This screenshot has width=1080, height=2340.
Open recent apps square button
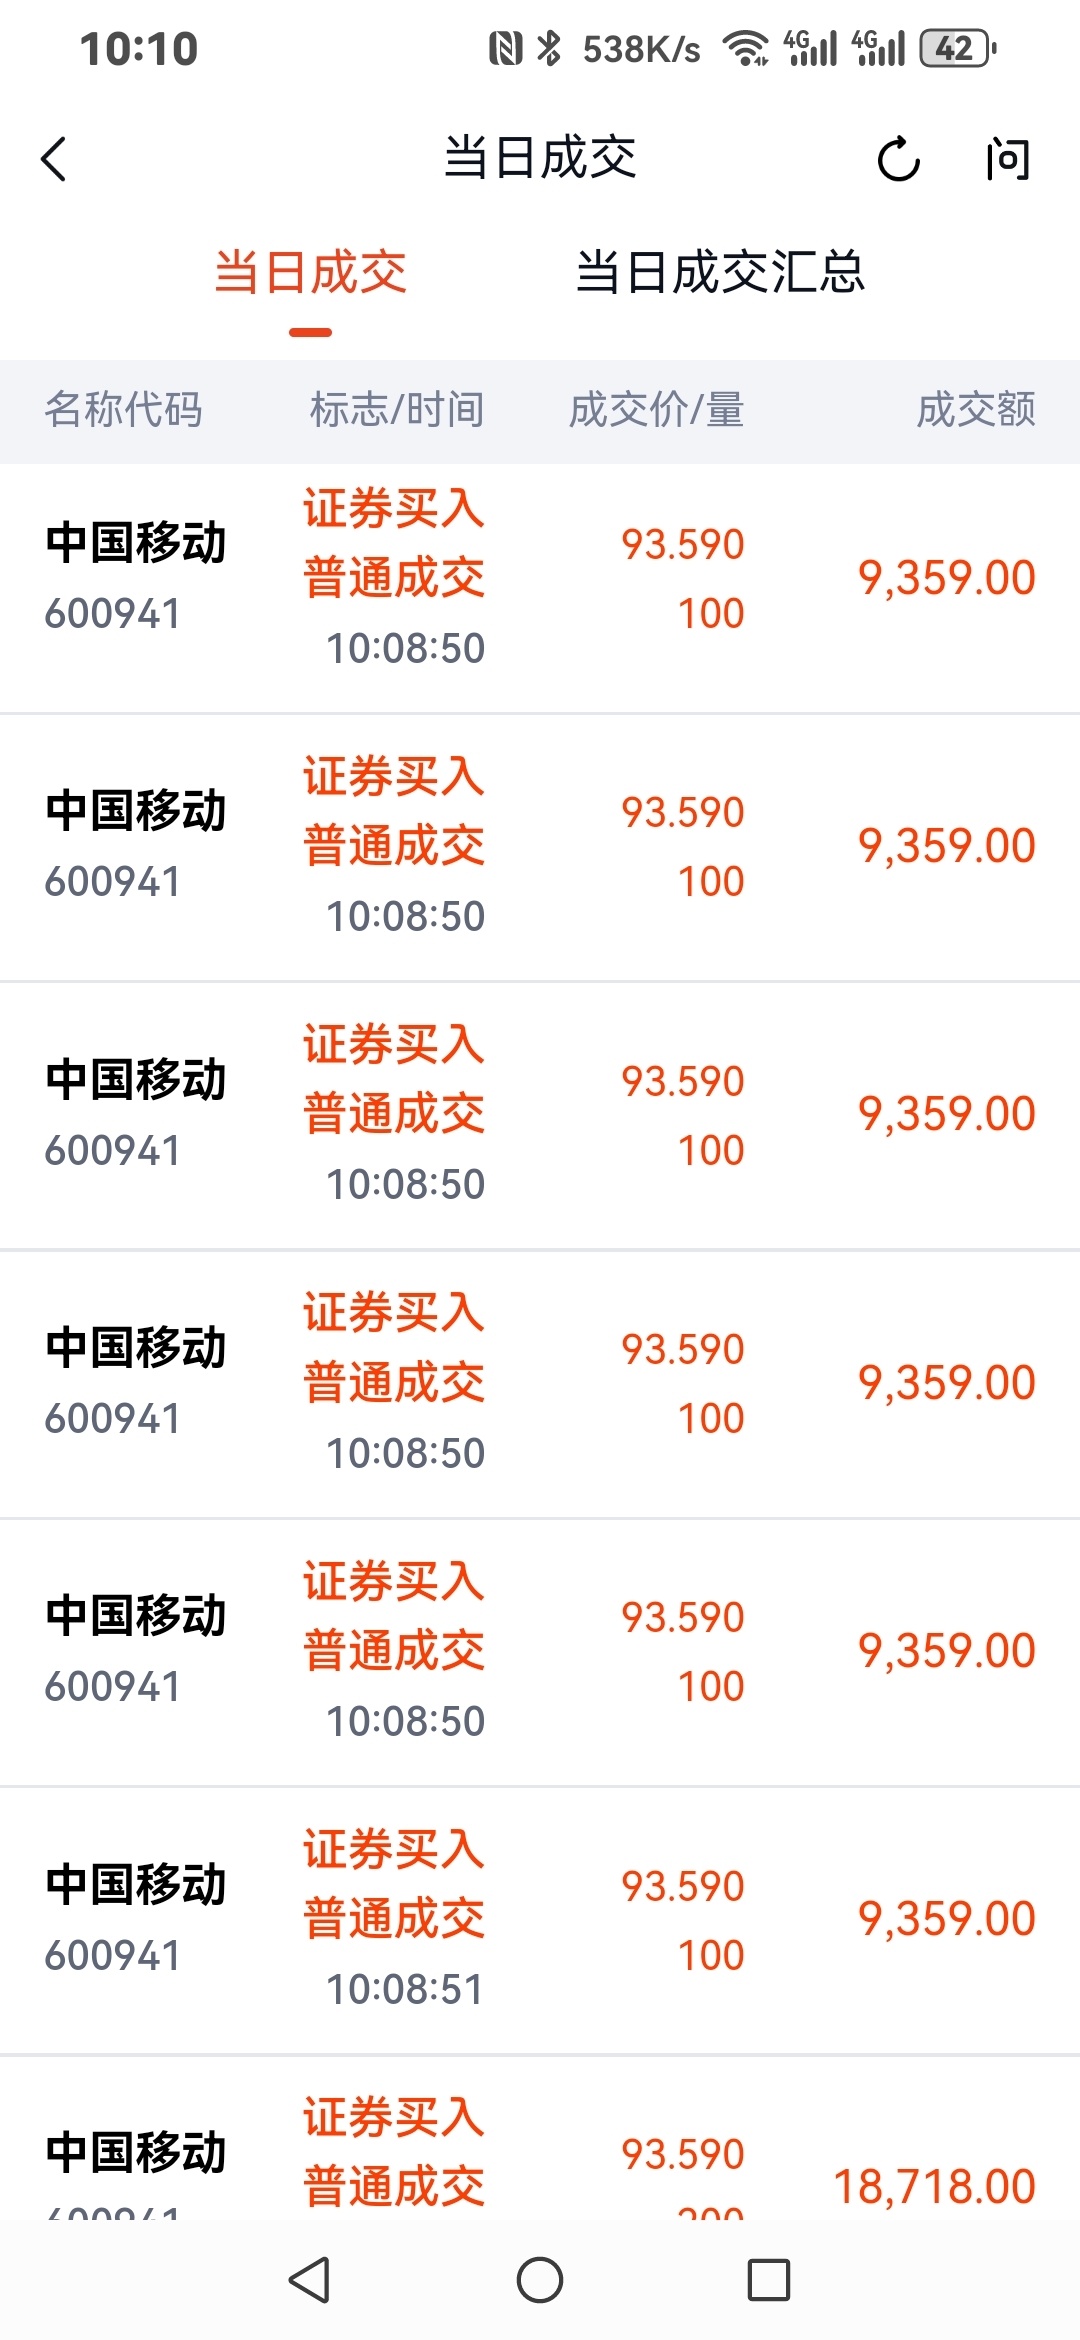[768, 2280]
